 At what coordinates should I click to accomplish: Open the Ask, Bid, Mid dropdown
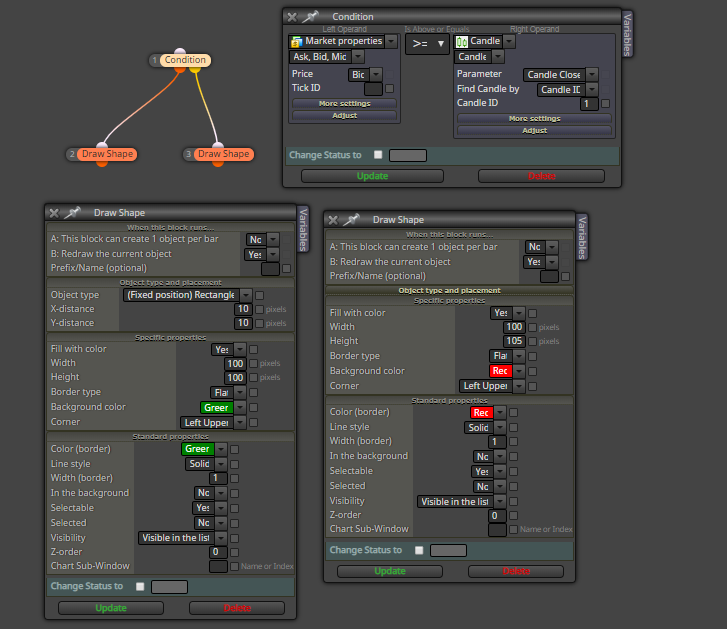(358, 57)
